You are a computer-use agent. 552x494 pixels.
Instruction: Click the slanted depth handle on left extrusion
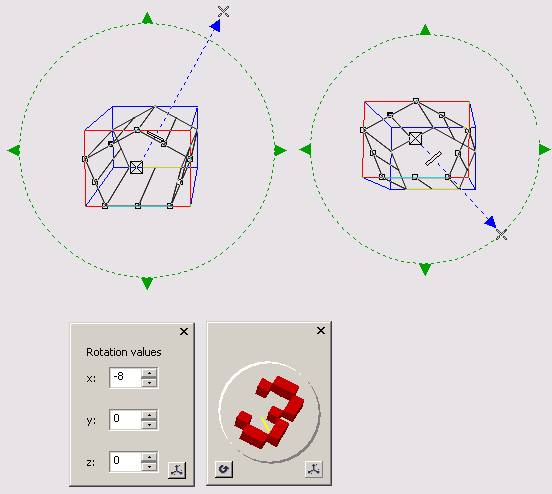point(157,138)
